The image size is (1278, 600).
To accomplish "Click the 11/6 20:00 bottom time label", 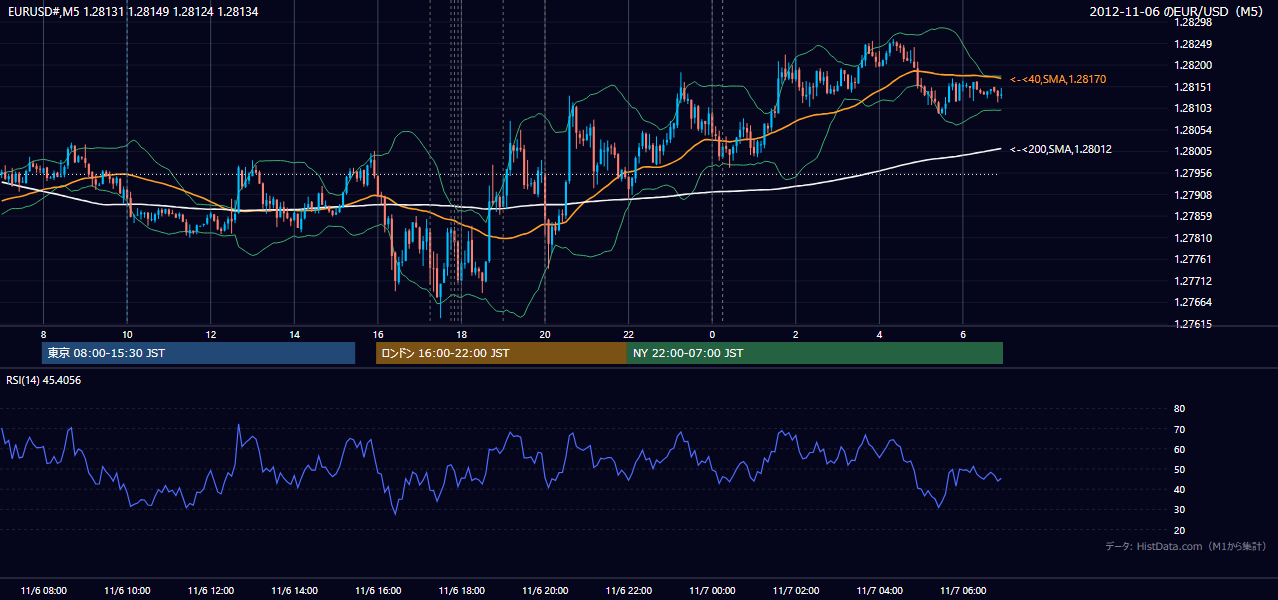I will (x=545, y=591).
